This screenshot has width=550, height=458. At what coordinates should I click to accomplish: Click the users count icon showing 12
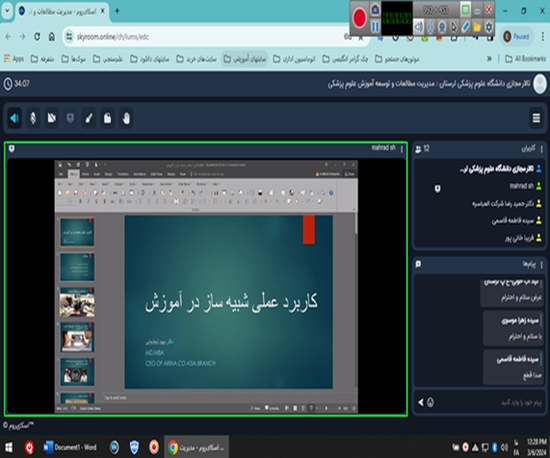(418, 149)
